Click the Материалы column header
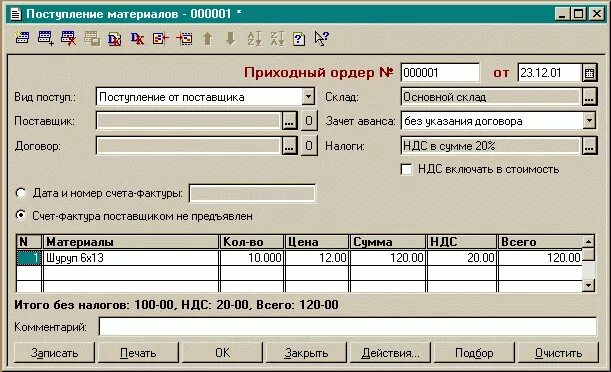 point(131,242)
